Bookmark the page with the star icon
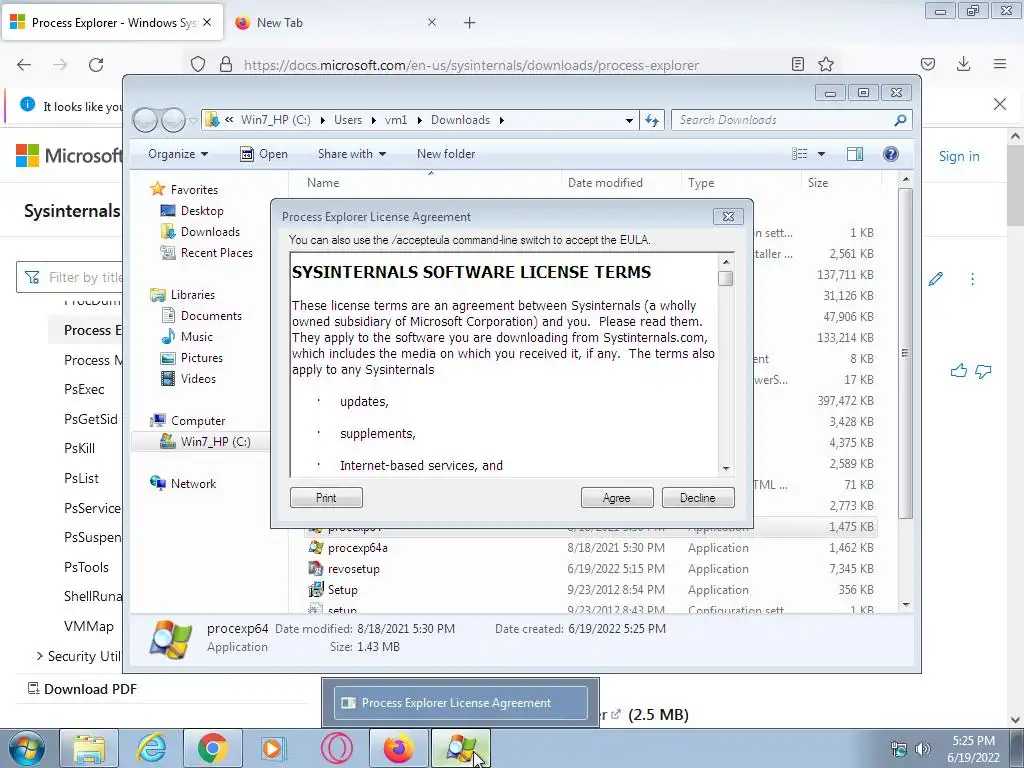Image resolution: width=1024 pixels, height=768 pixels. pos(825,64)
